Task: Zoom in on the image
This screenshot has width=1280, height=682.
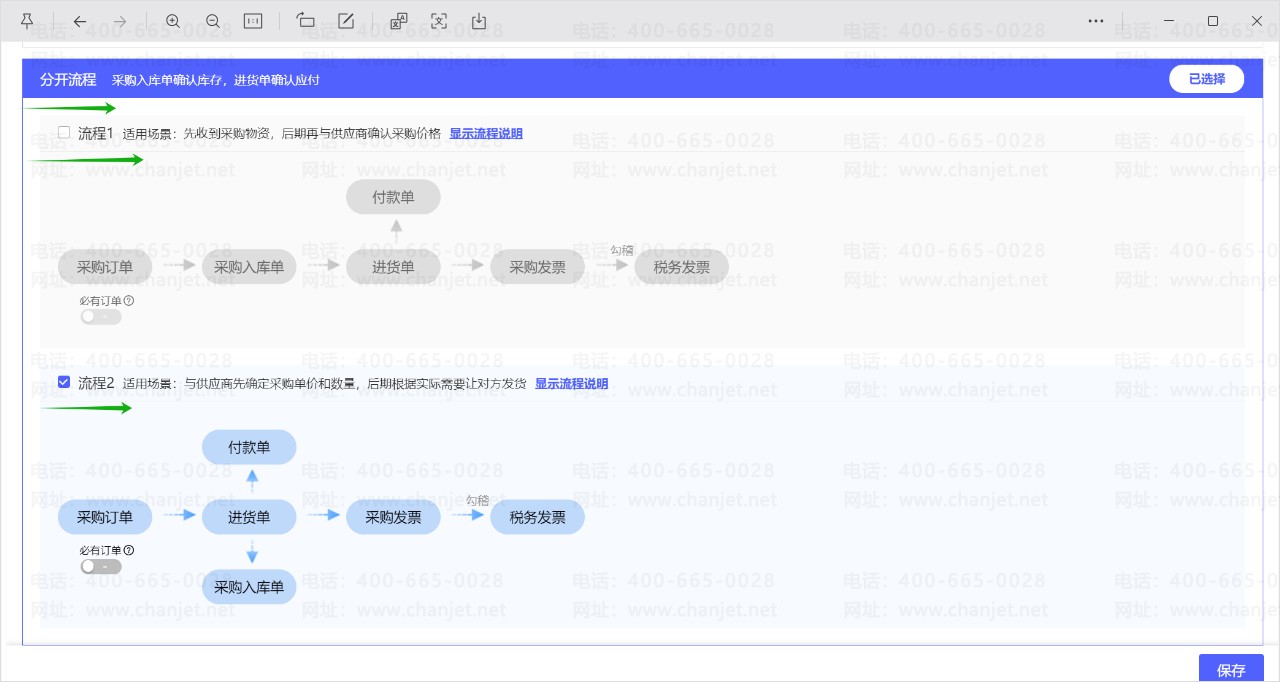Action: pyautogui.click(x=173, y=21)
